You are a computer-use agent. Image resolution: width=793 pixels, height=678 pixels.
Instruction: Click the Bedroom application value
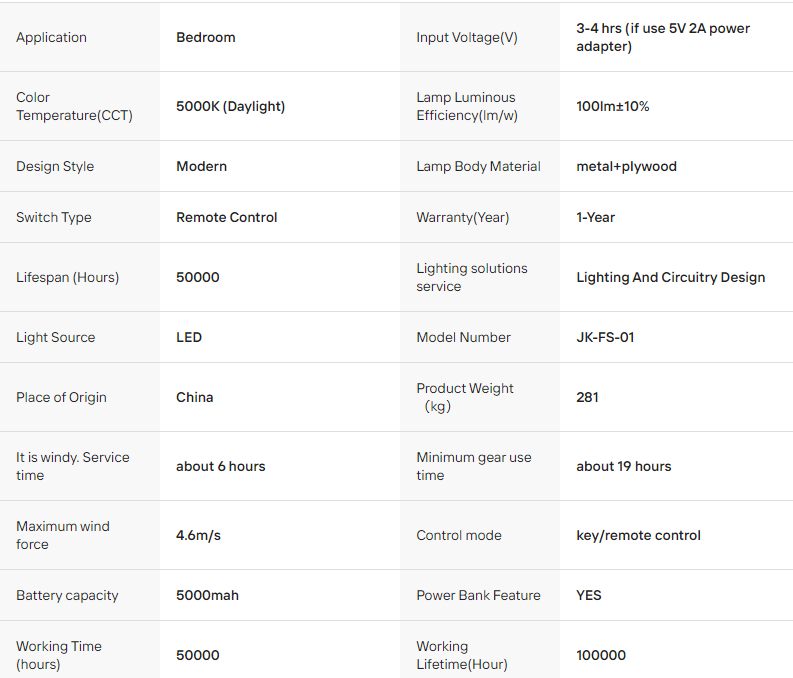point(205,37)
